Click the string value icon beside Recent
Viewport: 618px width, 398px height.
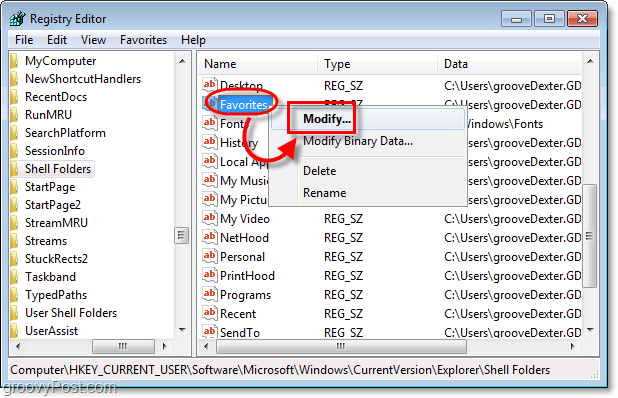point(210,313)
